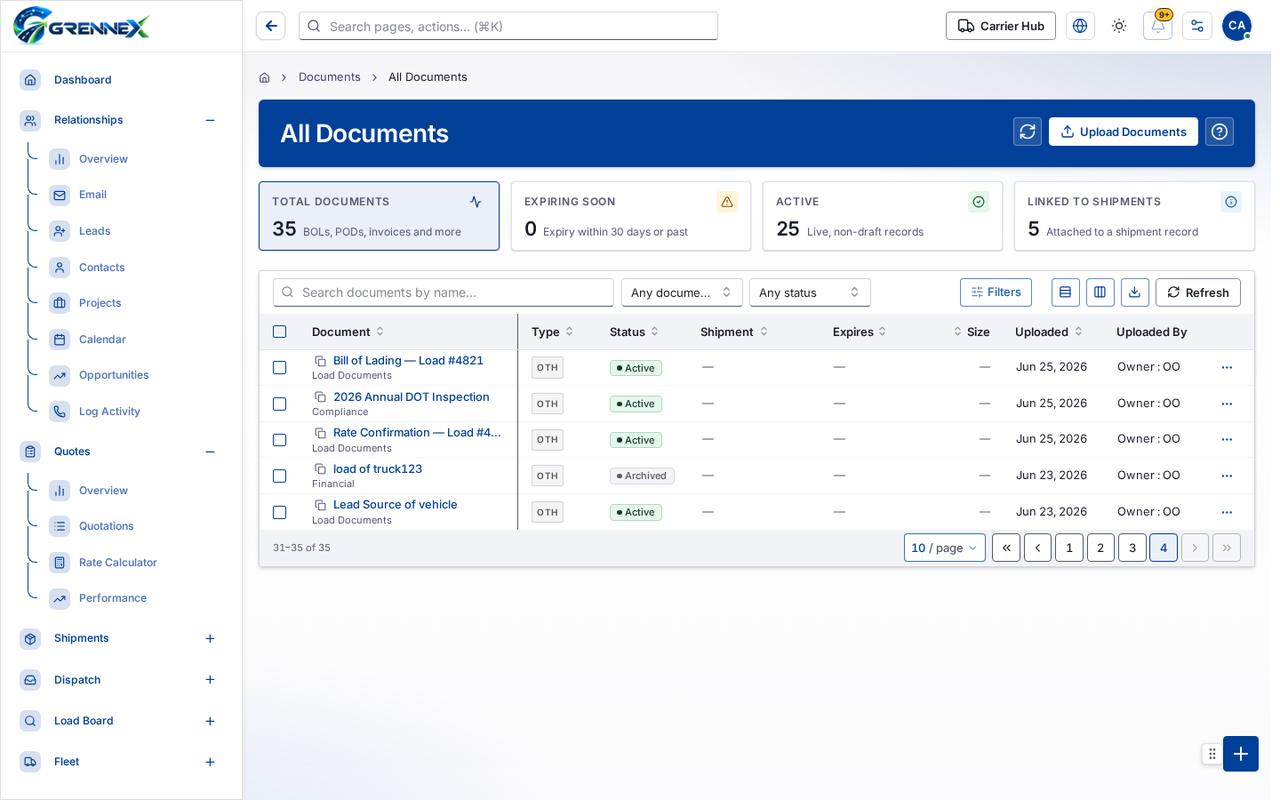Expand the Dispatch sidebar section
The width and height of the screenshot is (1280, 800).
point(210,680)
